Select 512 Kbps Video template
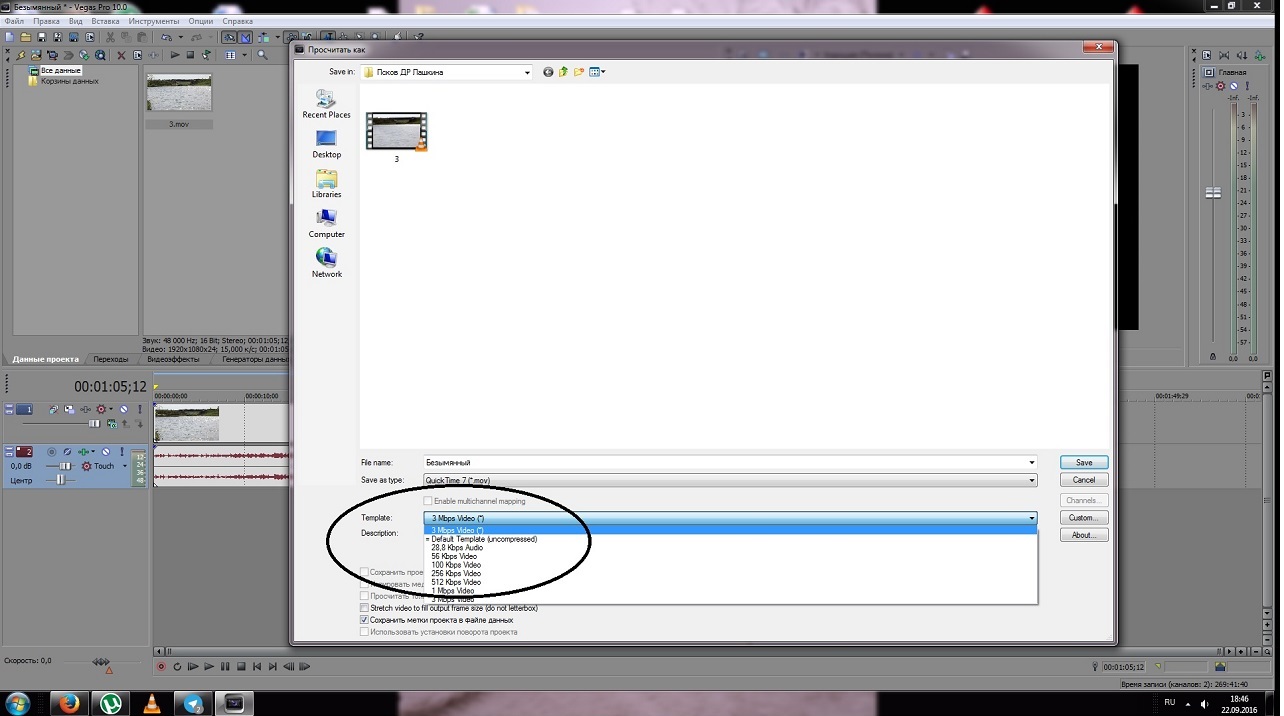1284x716 pixels. [730, 582]
